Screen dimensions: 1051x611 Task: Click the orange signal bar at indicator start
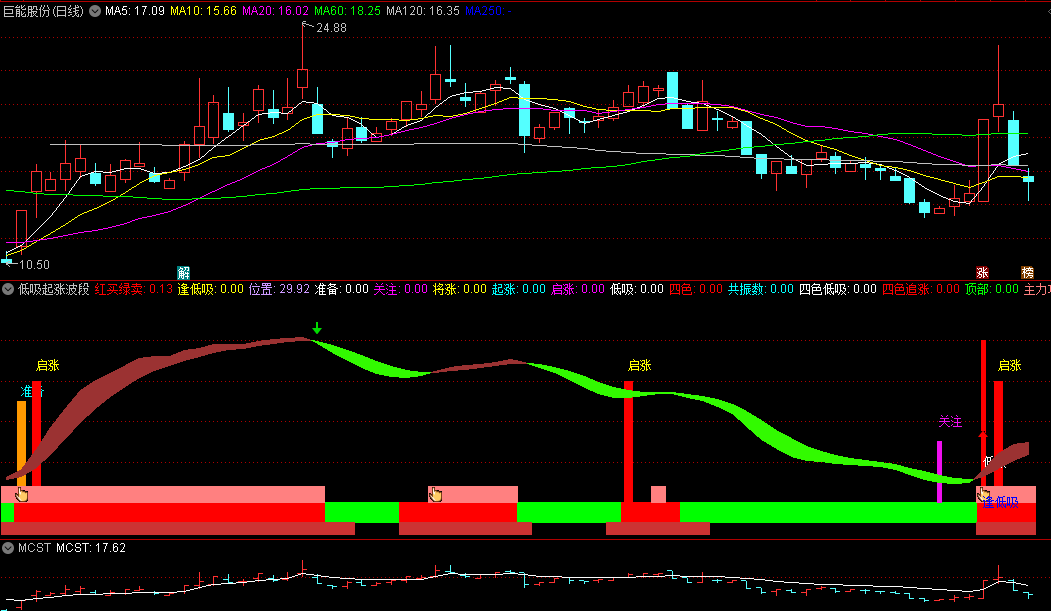coord(21,444)
